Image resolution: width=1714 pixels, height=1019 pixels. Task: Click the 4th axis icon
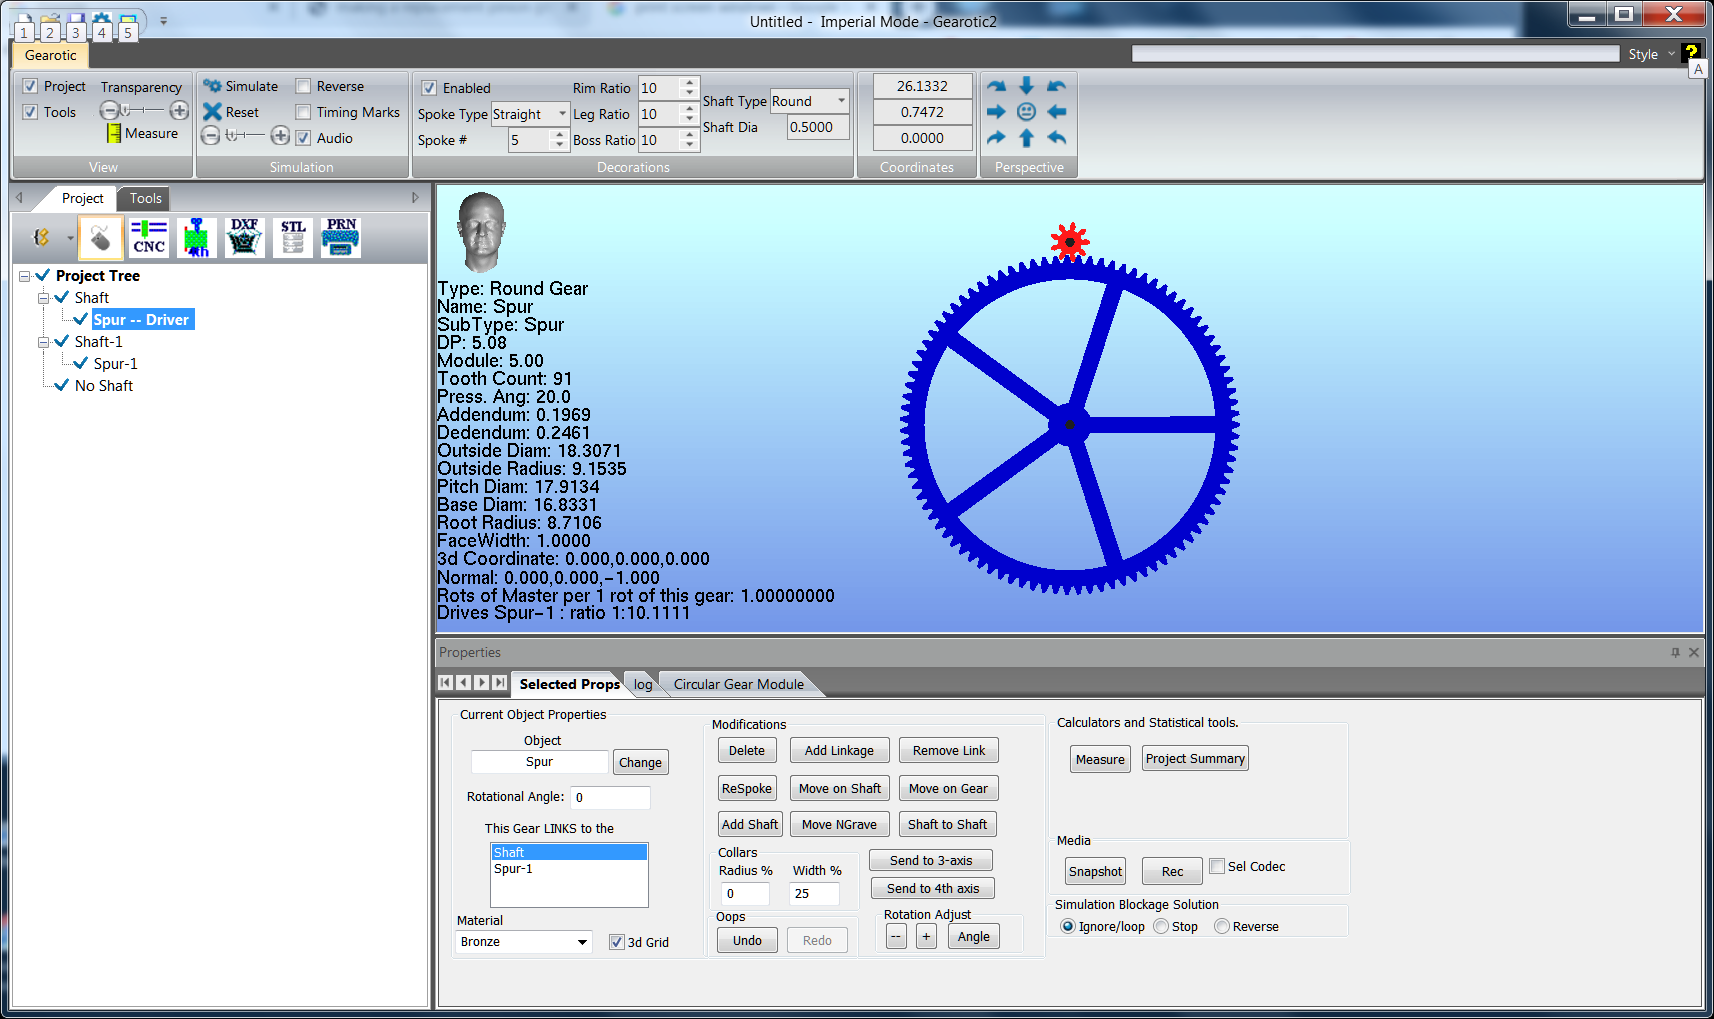click(x=197, y=238)
